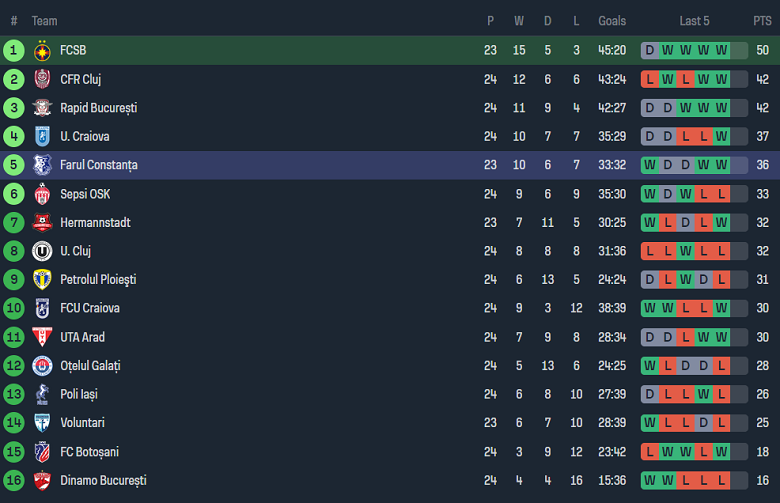Open the U. Craiova team link
This screenshot has height=503, width=780.
click(84, 136)
